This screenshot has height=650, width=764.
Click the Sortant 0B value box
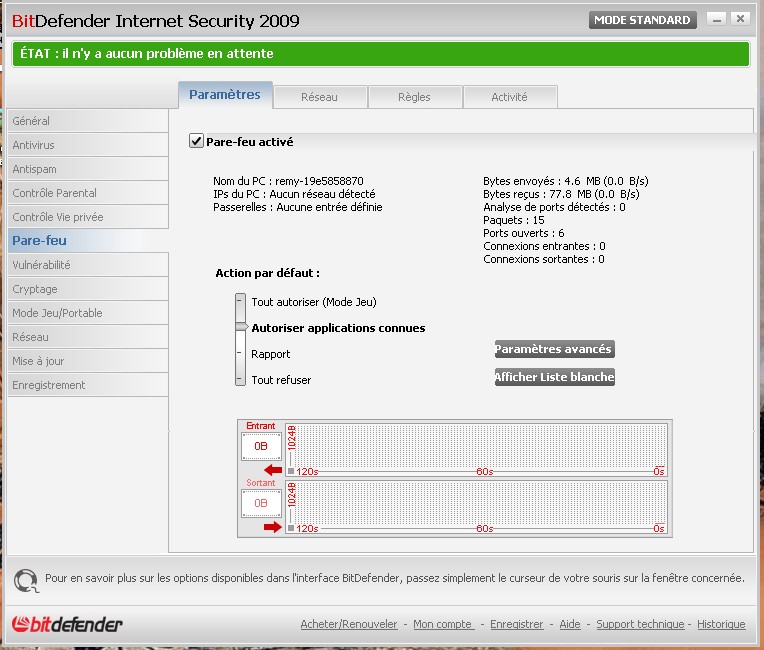[x=261, y=503]
